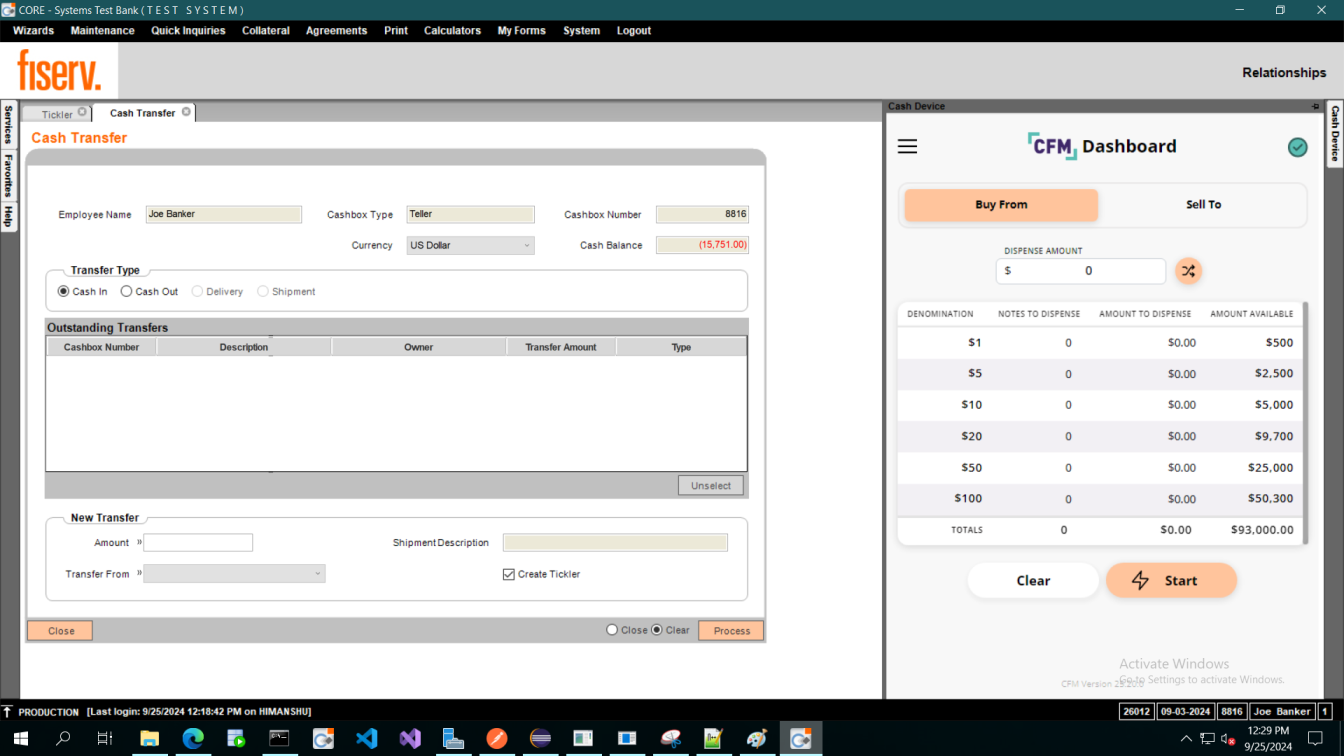Show hidden system tray icons
The height and width of the screenshot is (756, 1344).
click(1186, 739)
